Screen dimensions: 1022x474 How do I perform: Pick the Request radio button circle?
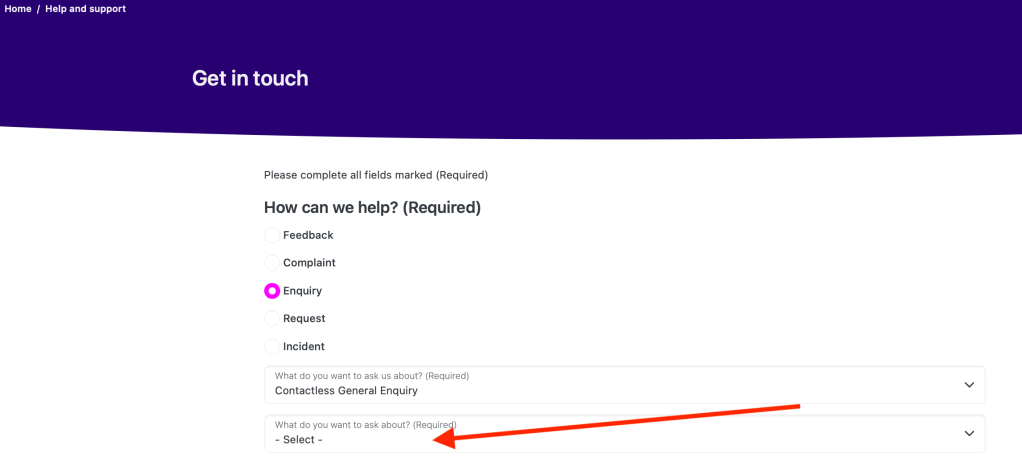pyautogui.click(x=272, y=318)
